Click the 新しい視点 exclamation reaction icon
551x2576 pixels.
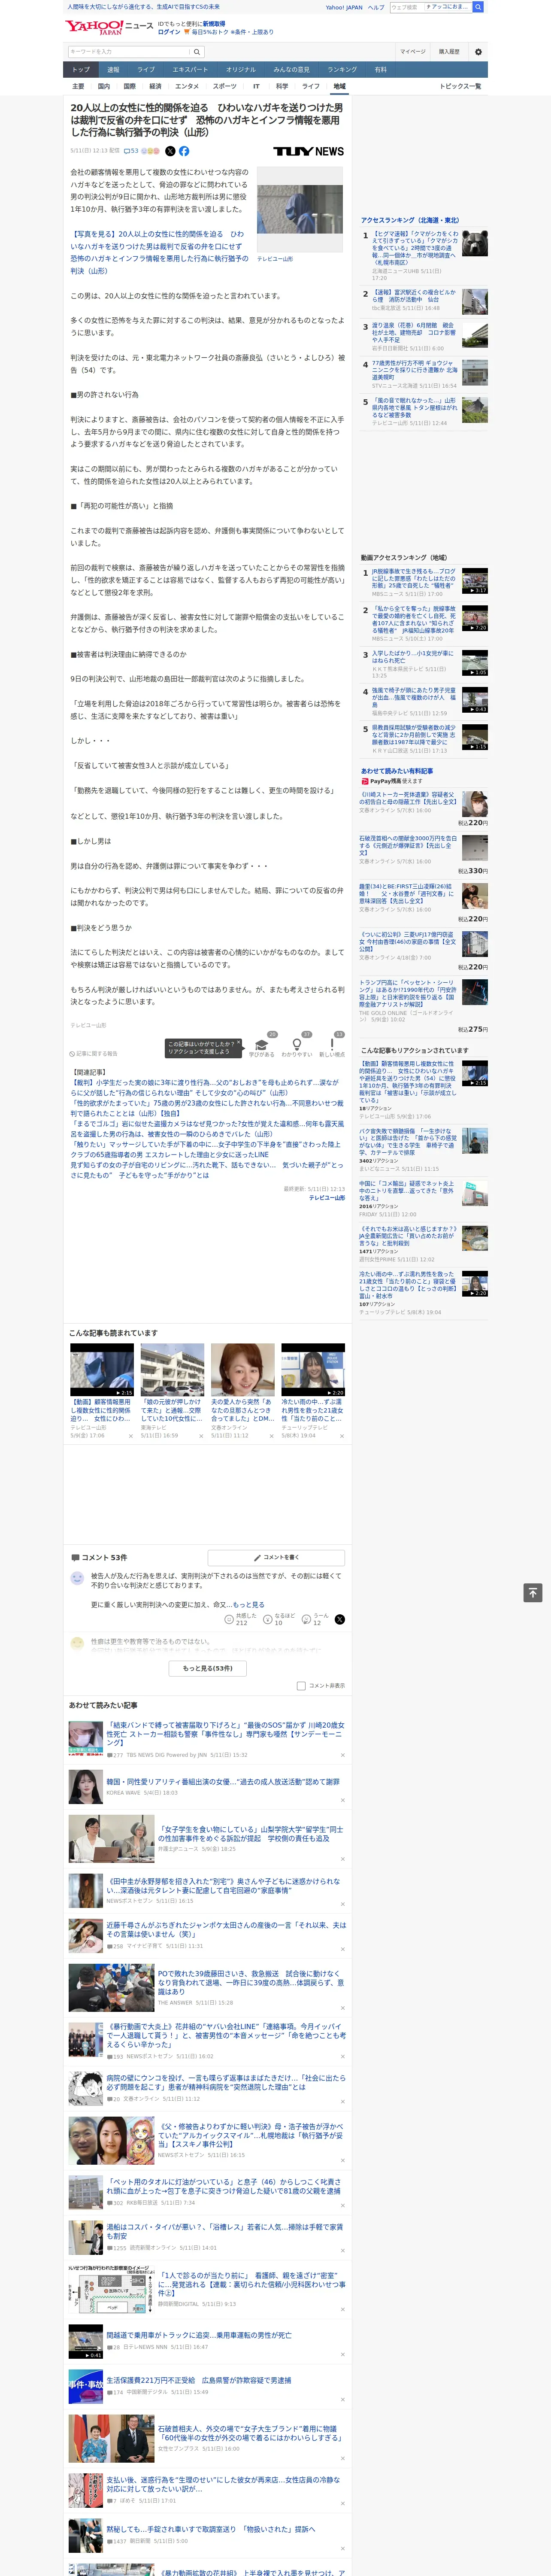click(332, 1045)
